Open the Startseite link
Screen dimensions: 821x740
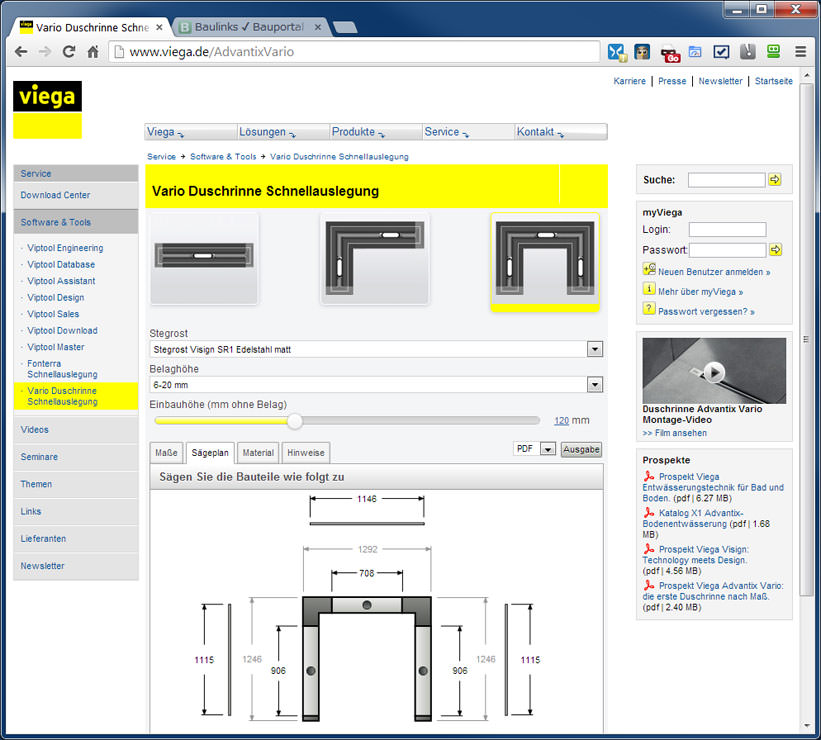point(773,81)
